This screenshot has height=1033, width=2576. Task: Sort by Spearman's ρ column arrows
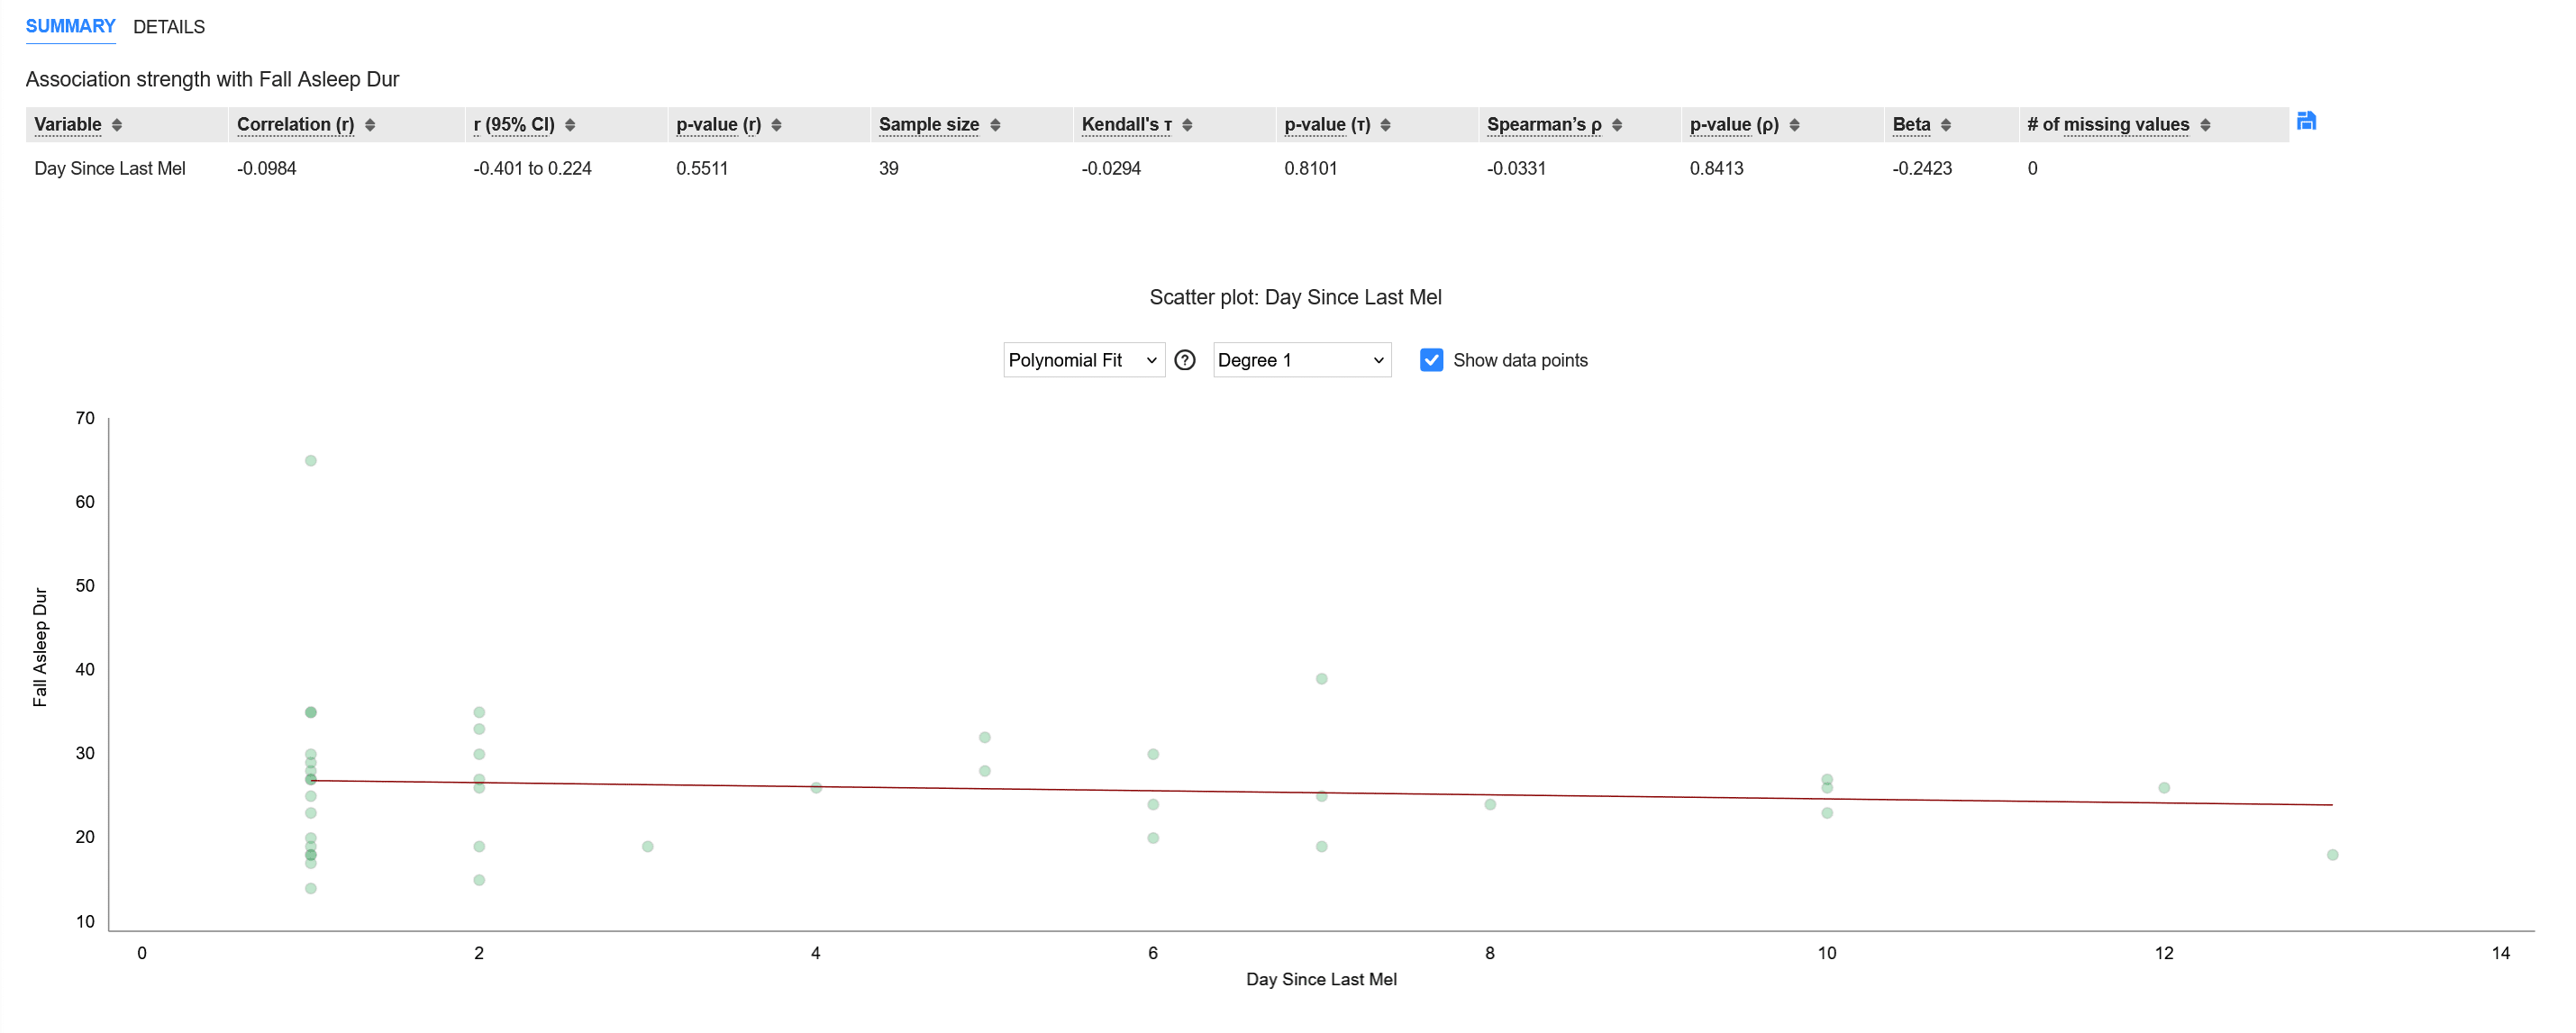point(1617,125)
